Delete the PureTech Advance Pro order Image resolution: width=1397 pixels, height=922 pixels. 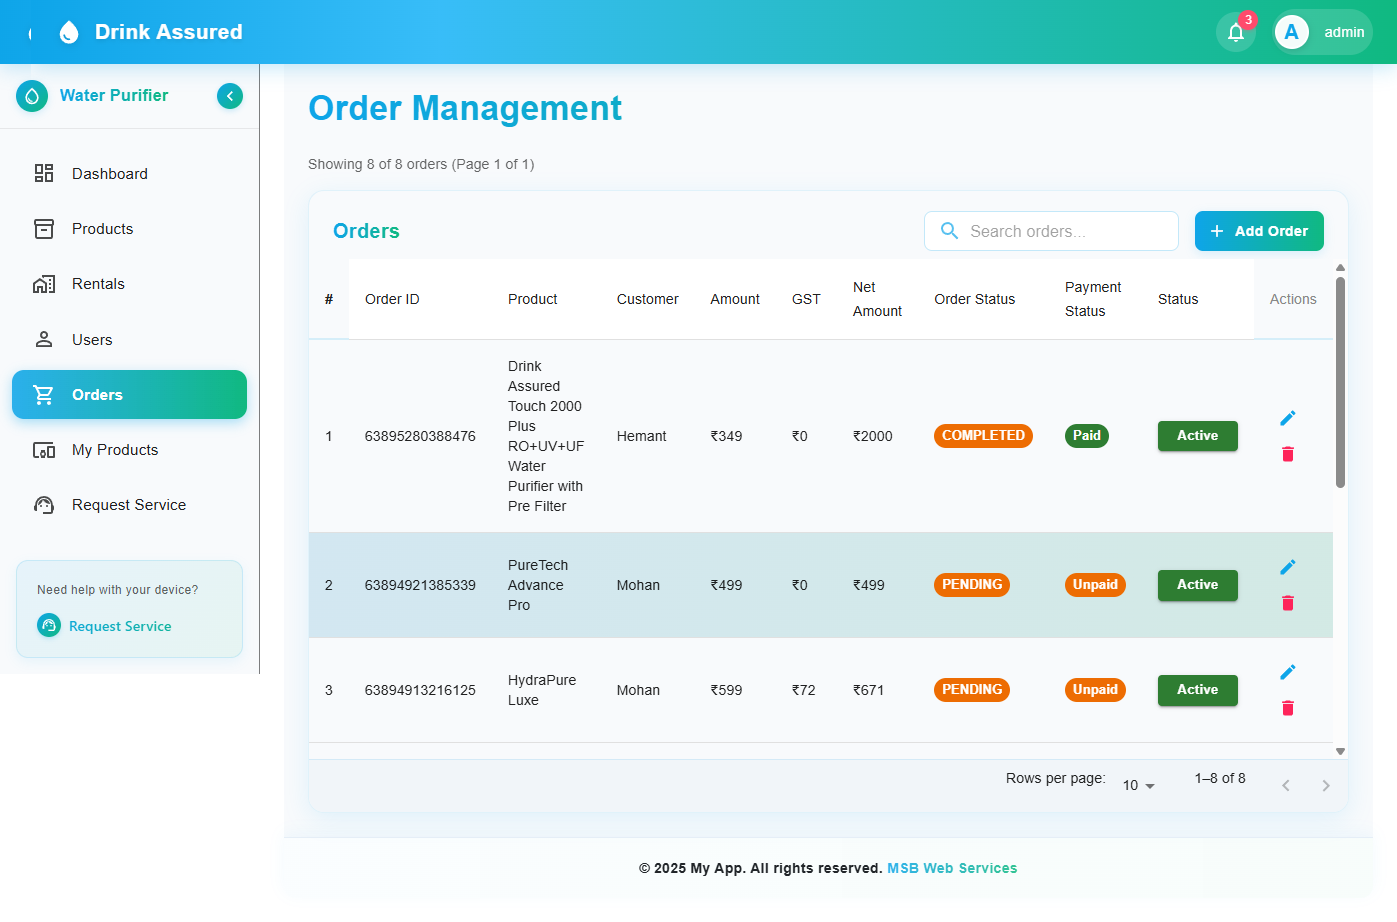coord(1288,603)
